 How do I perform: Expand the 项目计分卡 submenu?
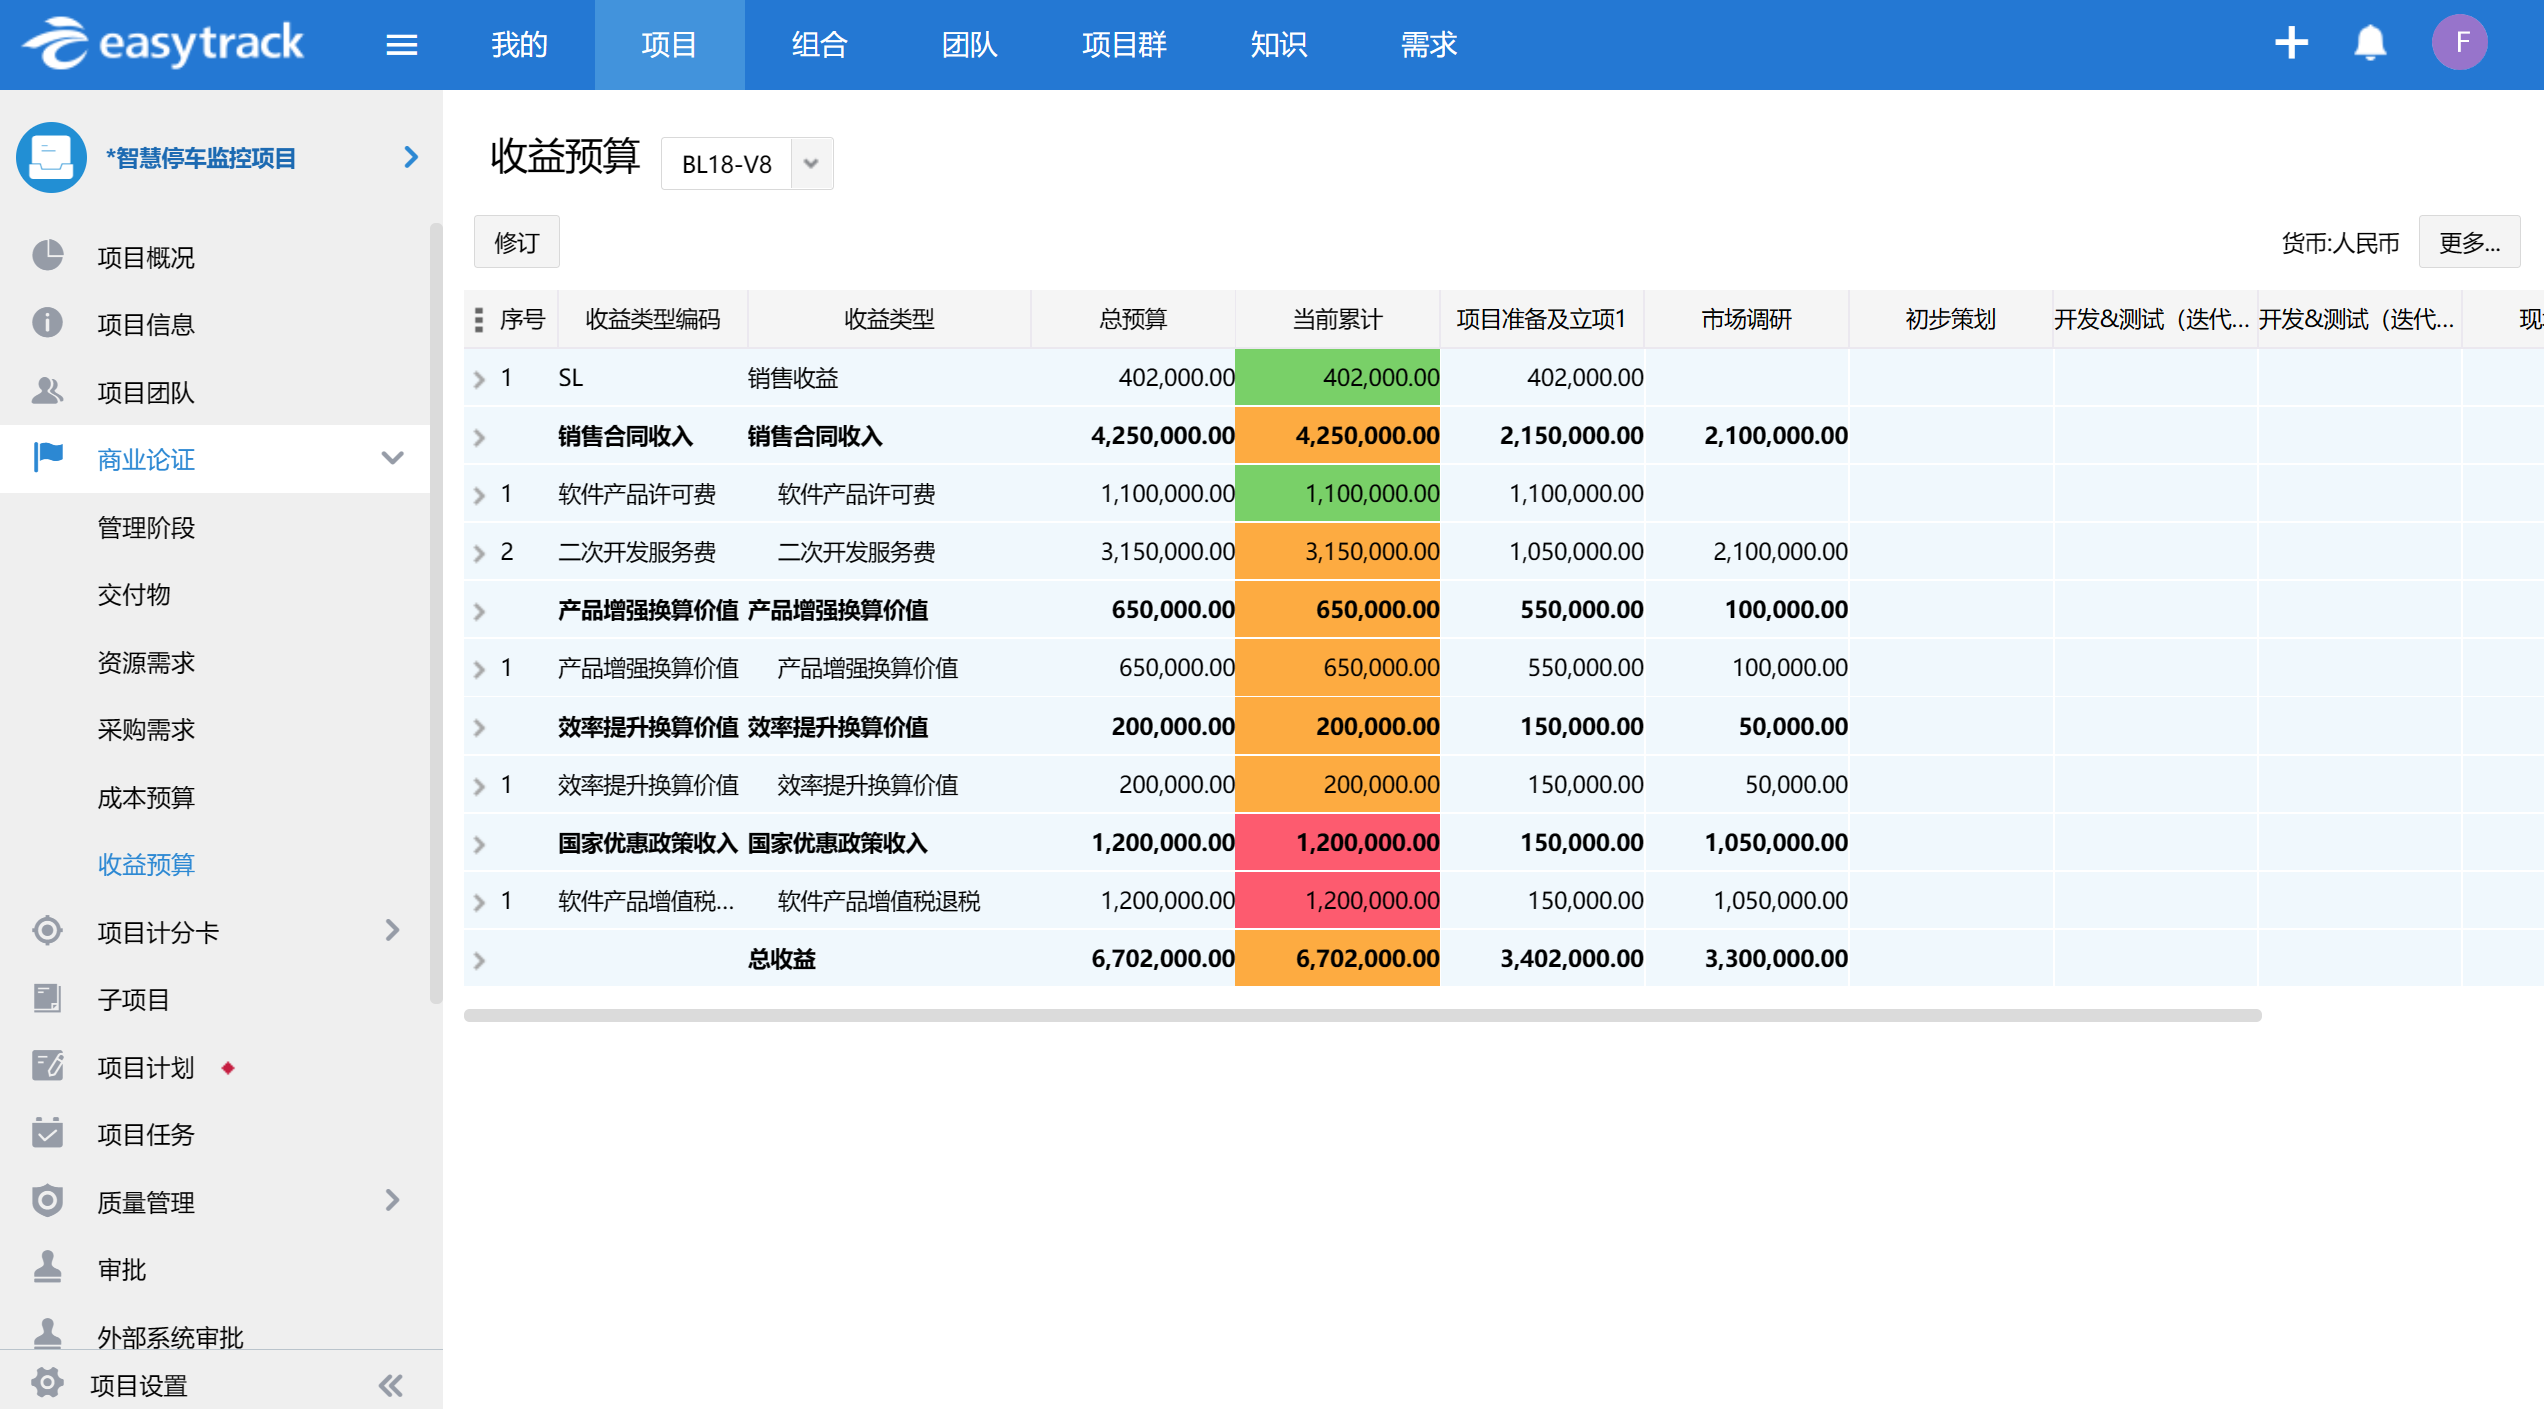(392, 931)
